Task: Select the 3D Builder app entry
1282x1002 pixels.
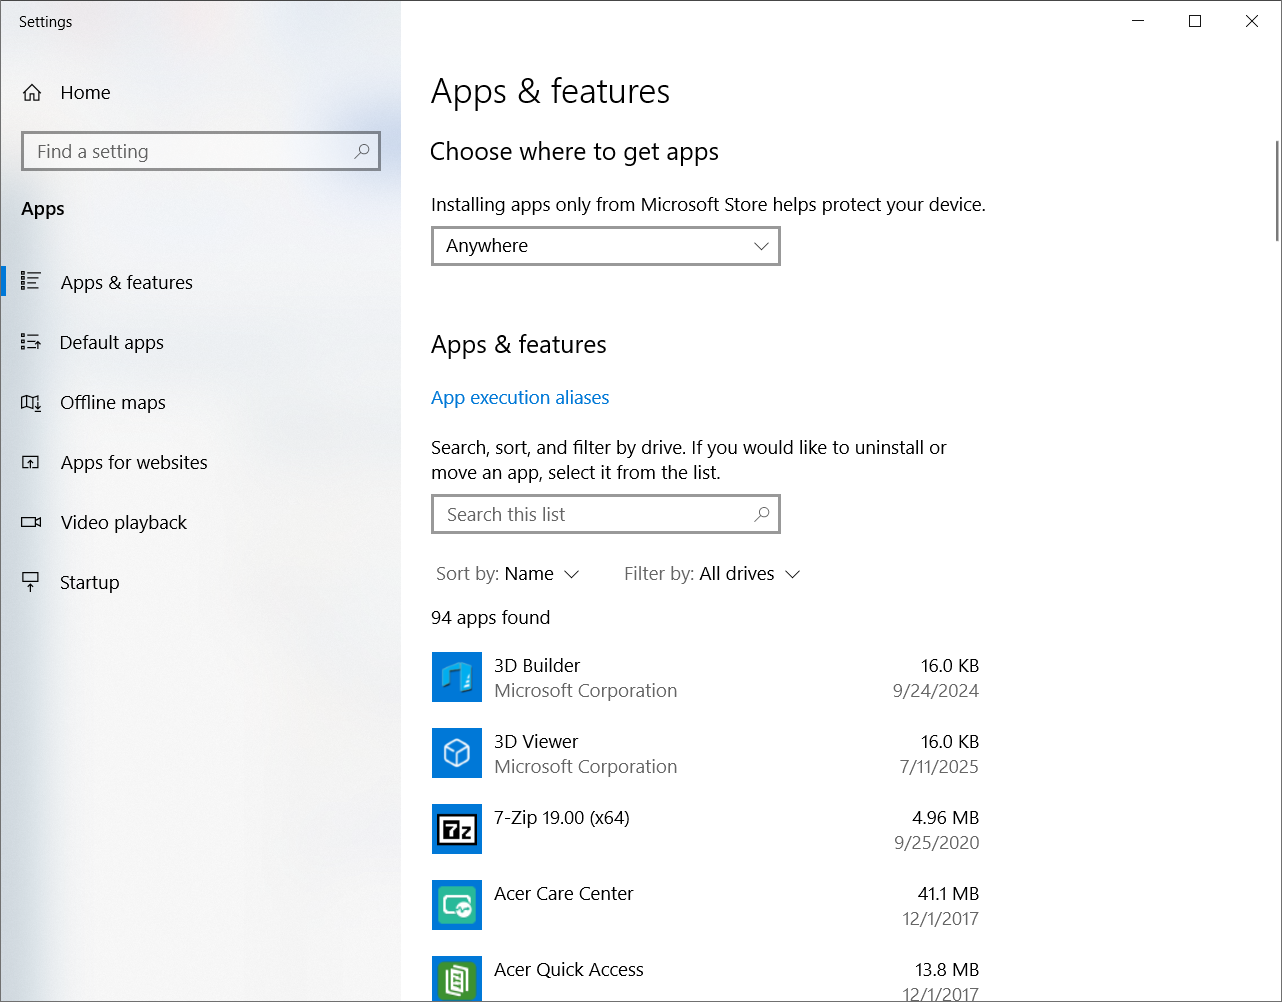Action: point(706,678)
